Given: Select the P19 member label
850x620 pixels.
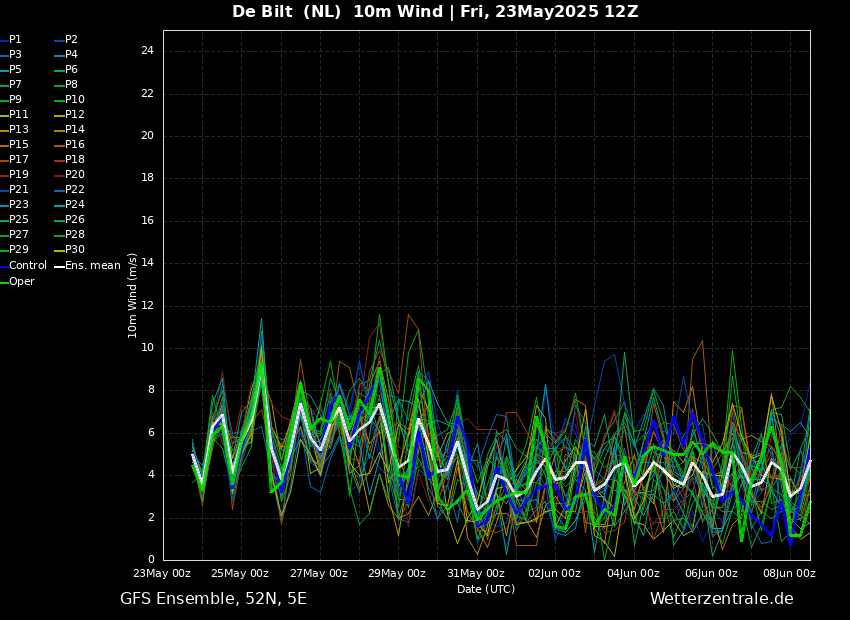Looking at the screenshot, I should [x=18, y=175].
